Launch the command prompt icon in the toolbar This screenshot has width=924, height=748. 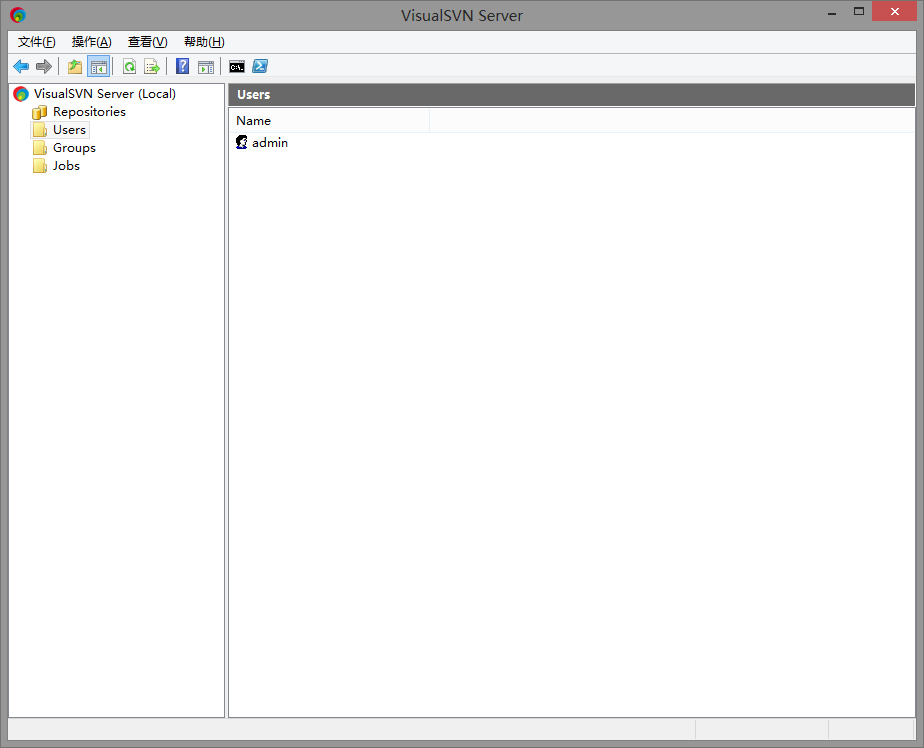237,67
